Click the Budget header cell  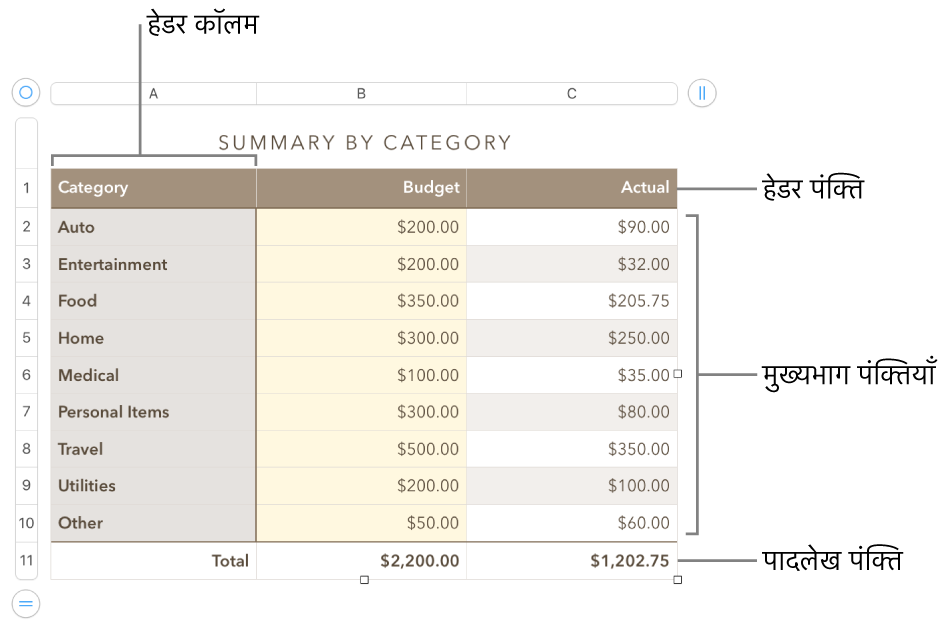(361, 187)
